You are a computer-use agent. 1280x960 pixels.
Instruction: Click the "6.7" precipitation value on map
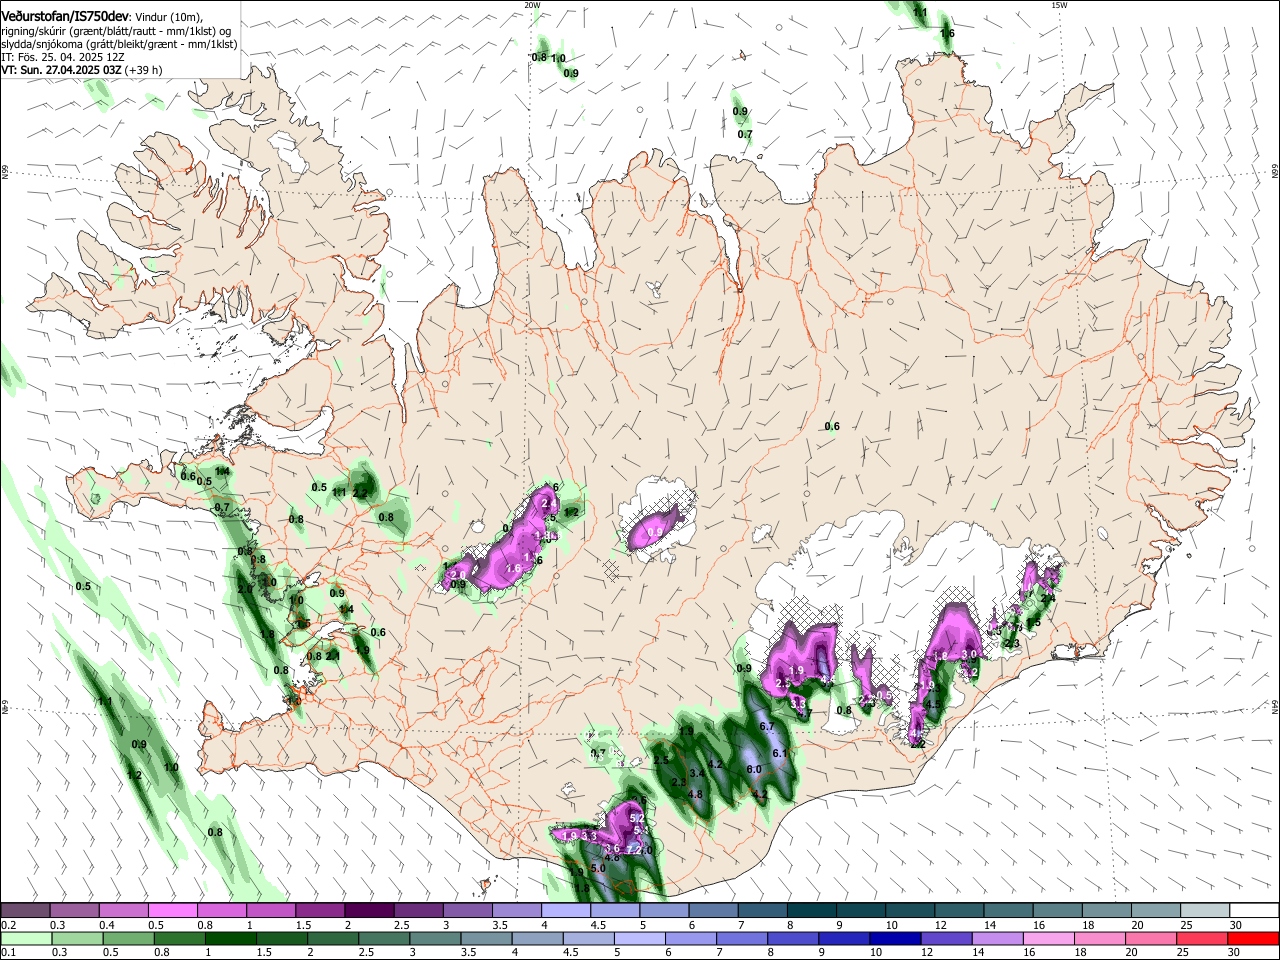[768, 726]
